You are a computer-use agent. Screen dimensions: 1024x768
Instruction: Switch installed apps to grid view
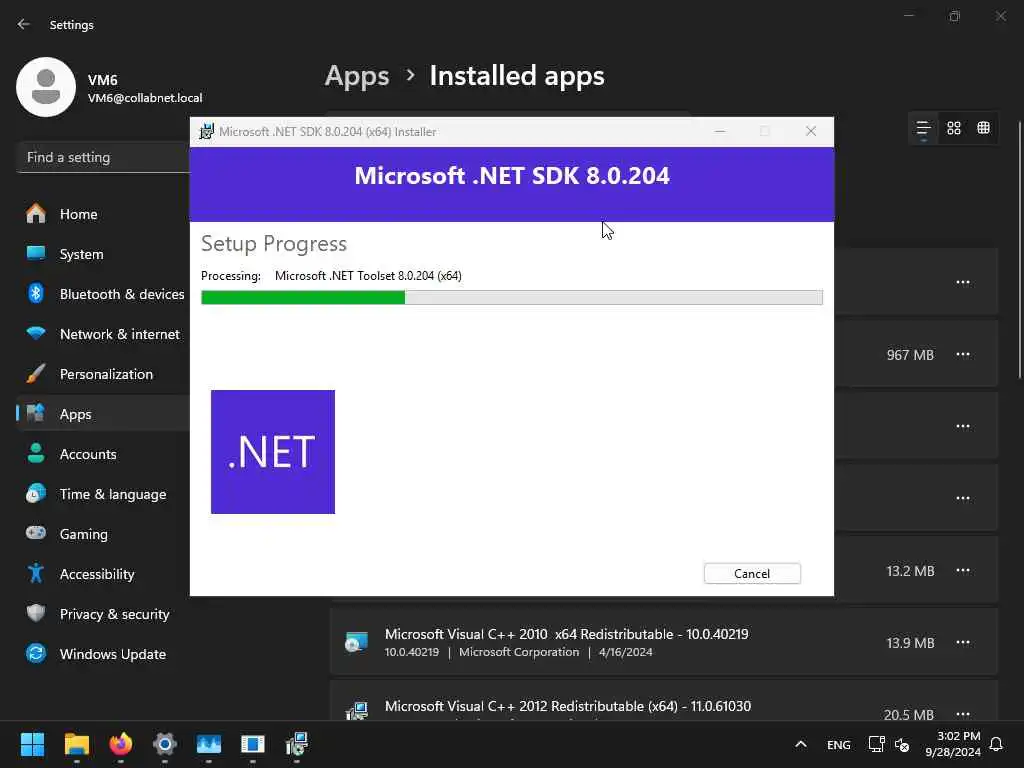pos(953,128)
